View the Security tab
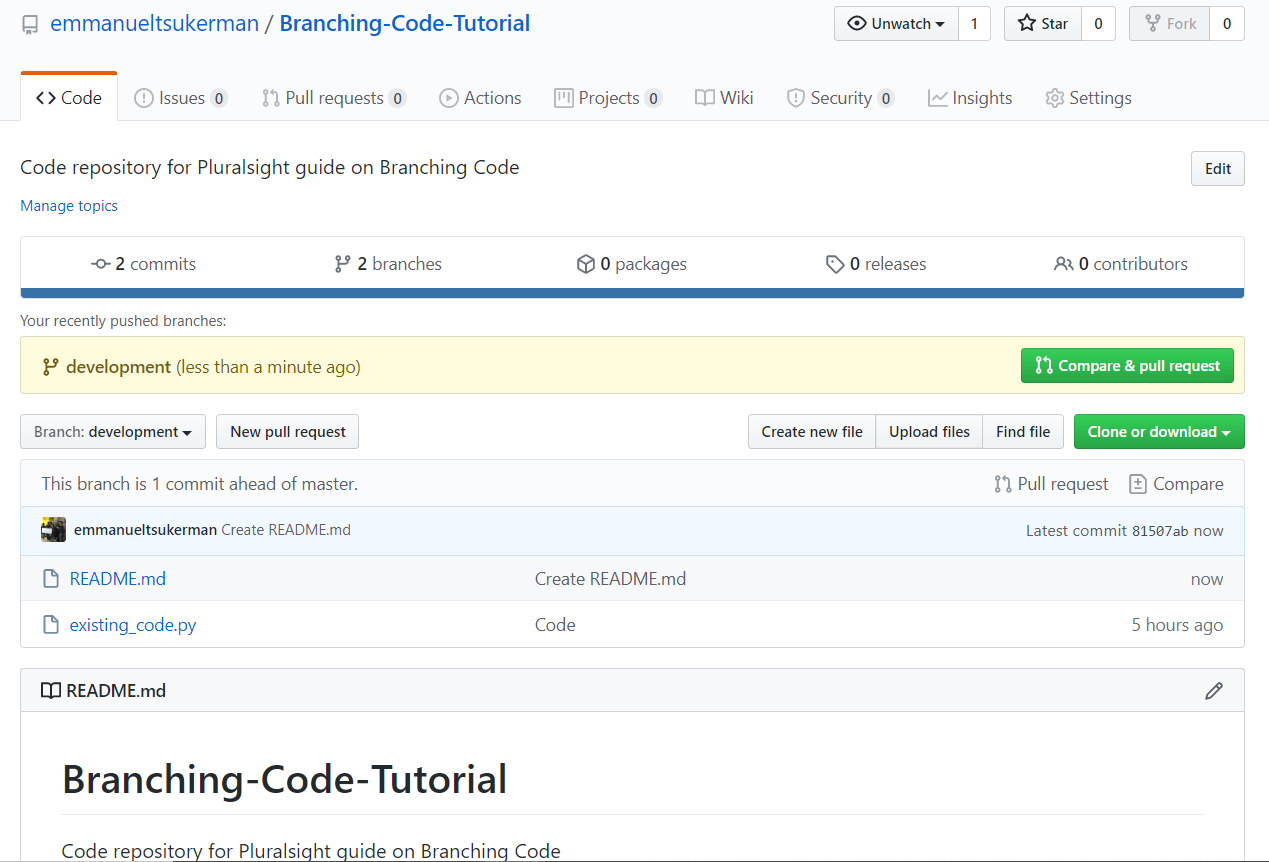1269x862 pixels. pyautogui.click(x=840, y=98)
